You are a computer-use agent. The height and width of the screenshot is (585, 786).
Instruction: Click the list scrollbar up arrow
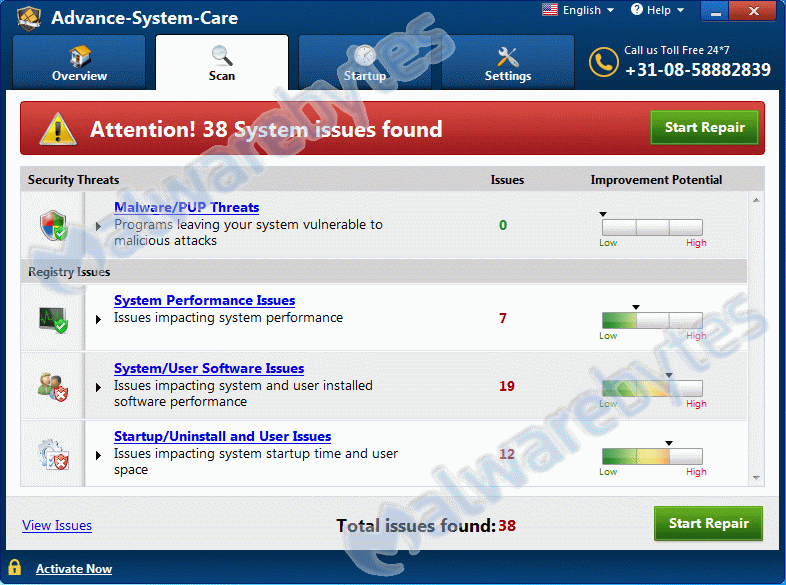(756, 200)
